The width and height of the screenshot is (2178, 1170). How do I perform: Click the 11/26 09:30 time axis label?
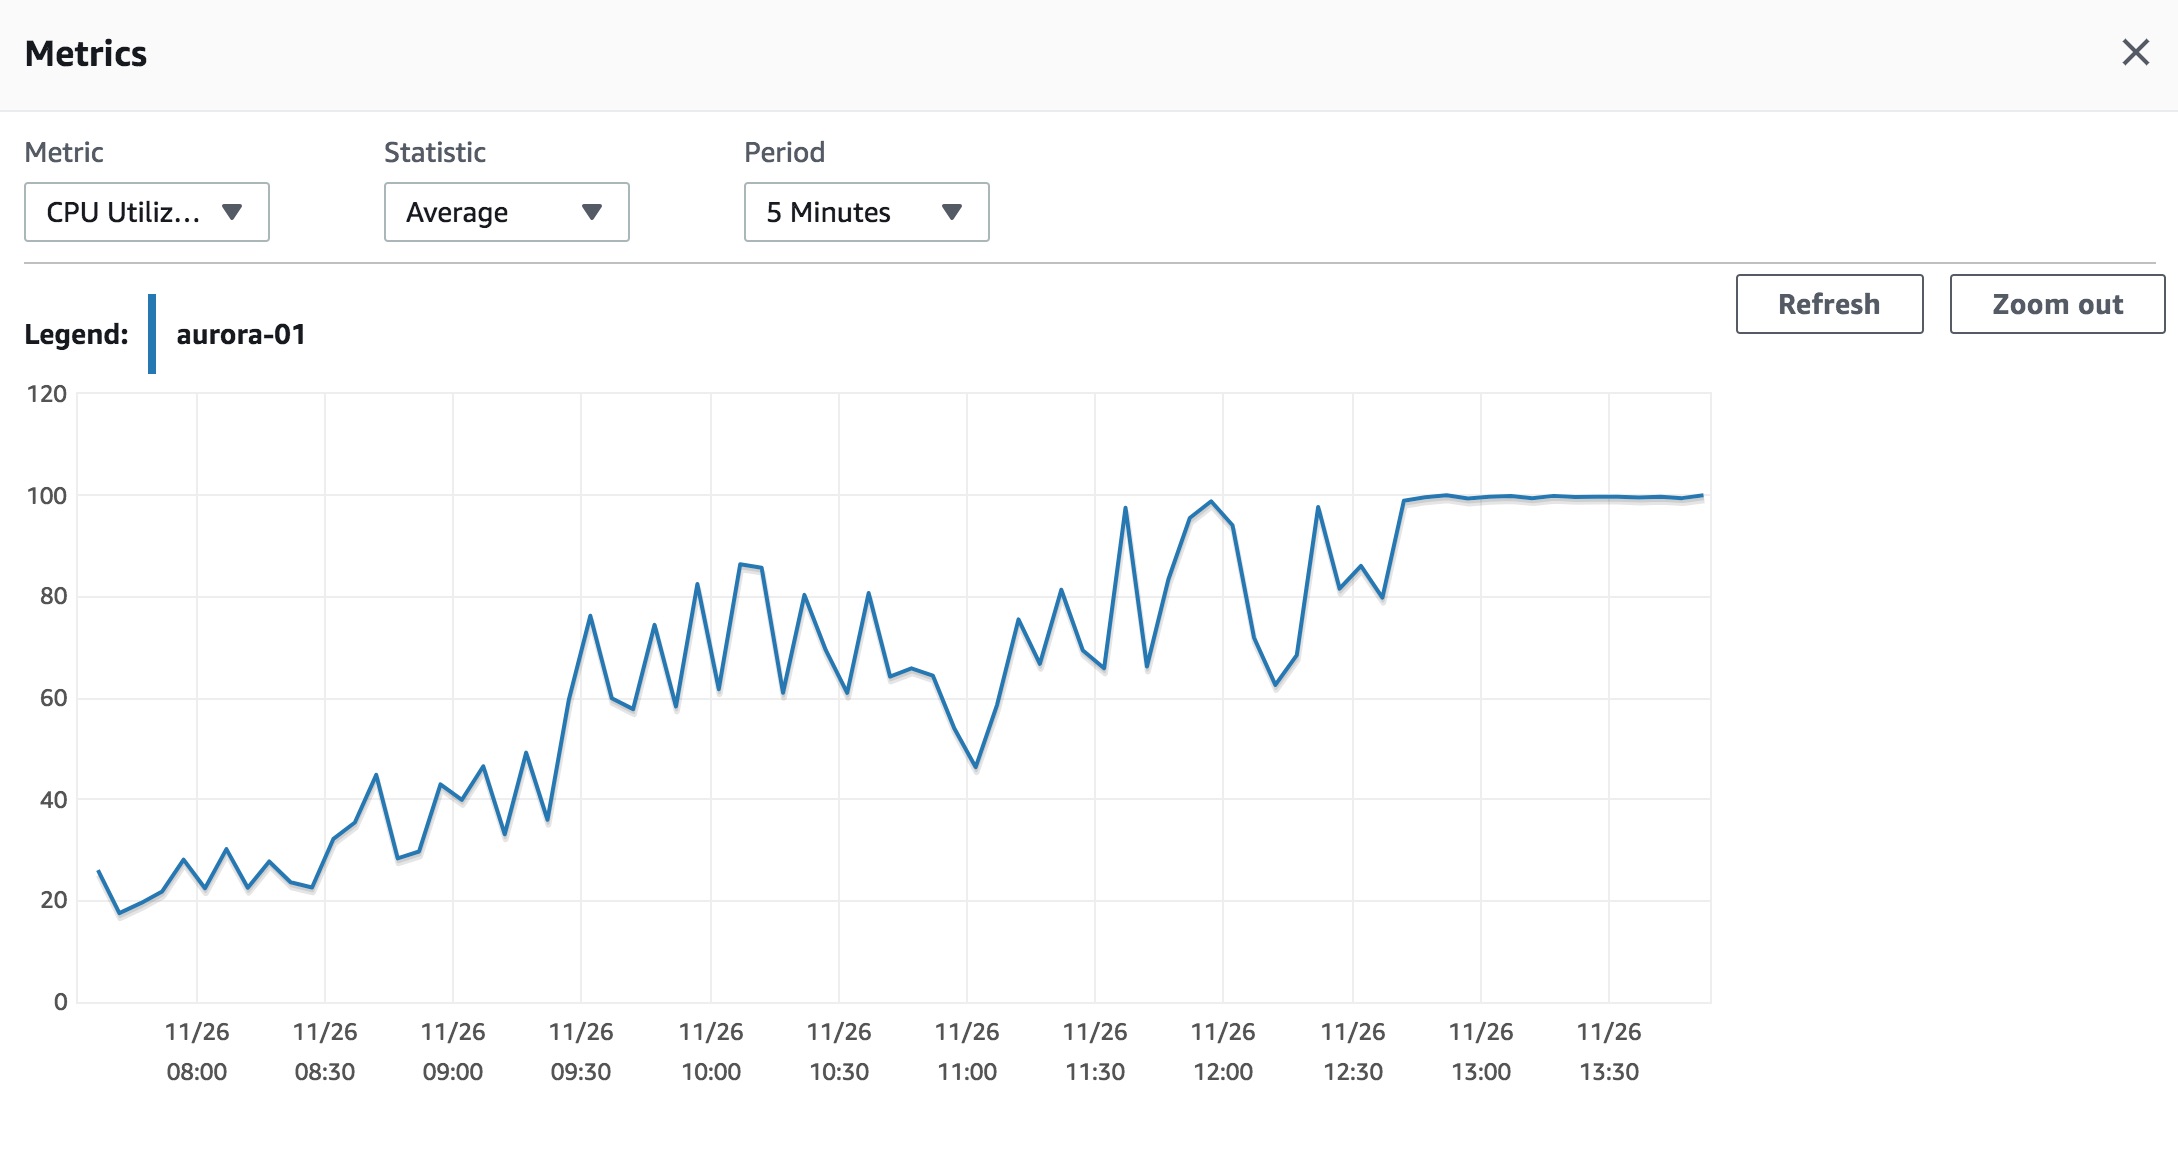point(581,1051)
